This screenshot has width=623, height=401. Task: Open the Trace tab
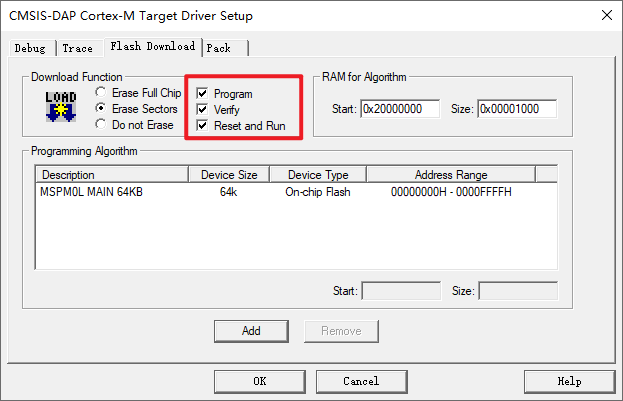(77, 48)
